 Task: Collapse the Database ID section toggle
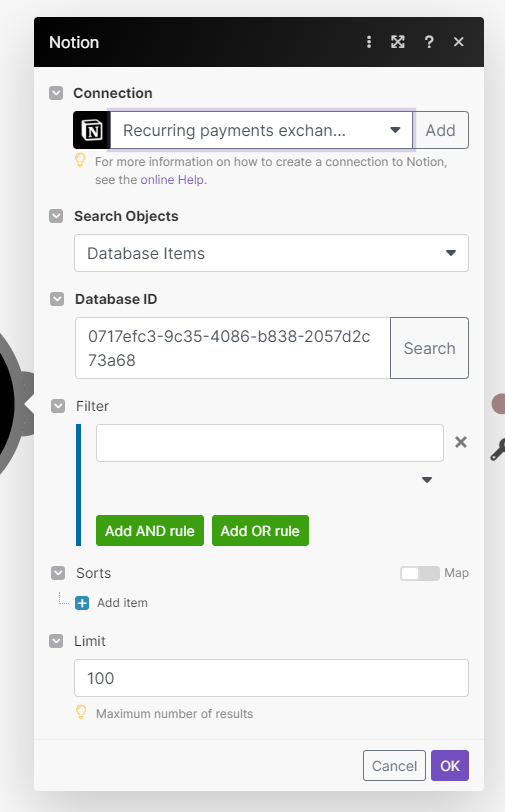tap(57, 299)
